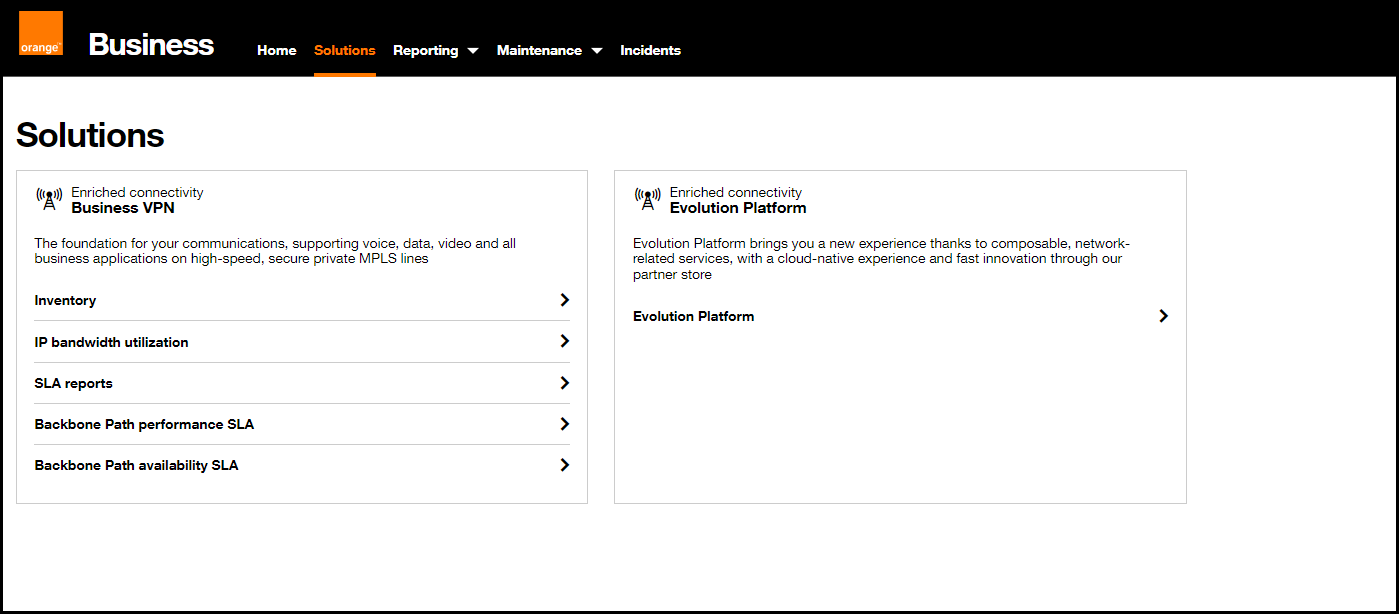Open the Inventory link

tap(65, 300)
